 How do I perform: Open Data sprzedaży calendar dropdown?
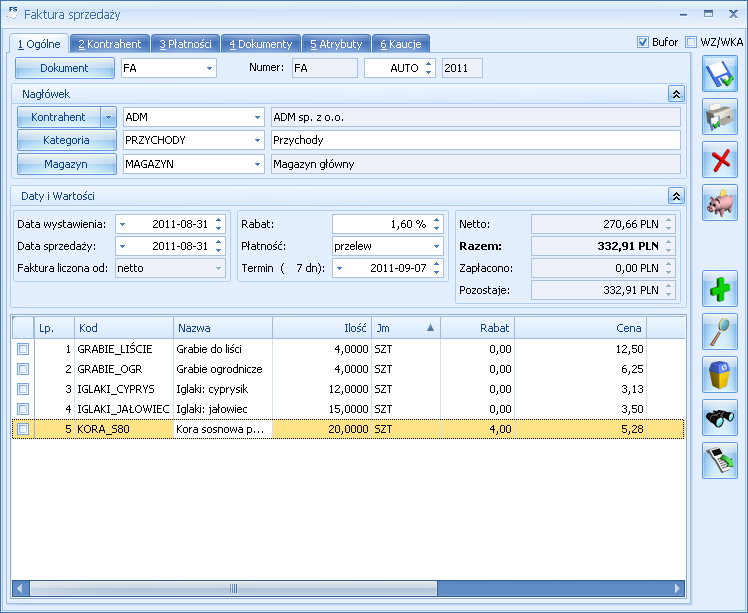tap(123, 246)
